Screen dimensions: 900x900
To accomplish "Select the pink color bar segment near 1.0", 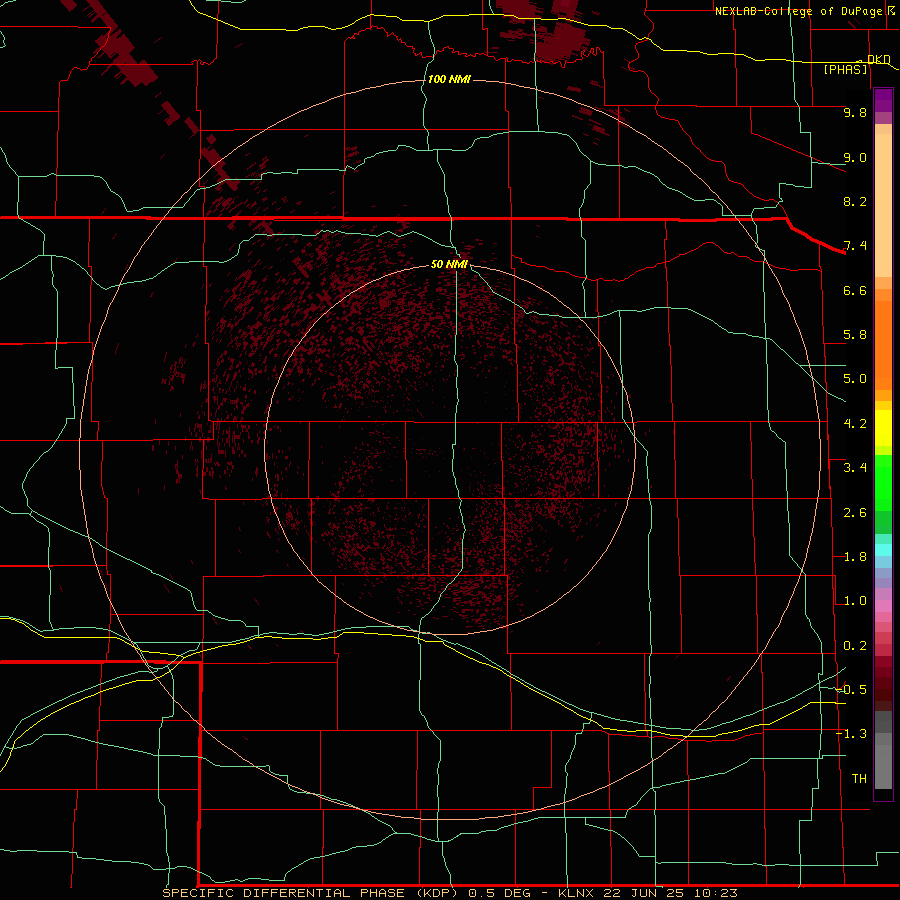I will point(883,606).
